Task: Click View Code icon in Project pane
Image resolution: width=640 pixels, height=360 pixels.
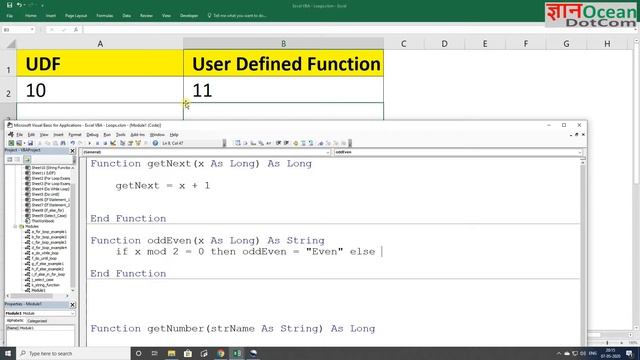Action: click(10, 159)
